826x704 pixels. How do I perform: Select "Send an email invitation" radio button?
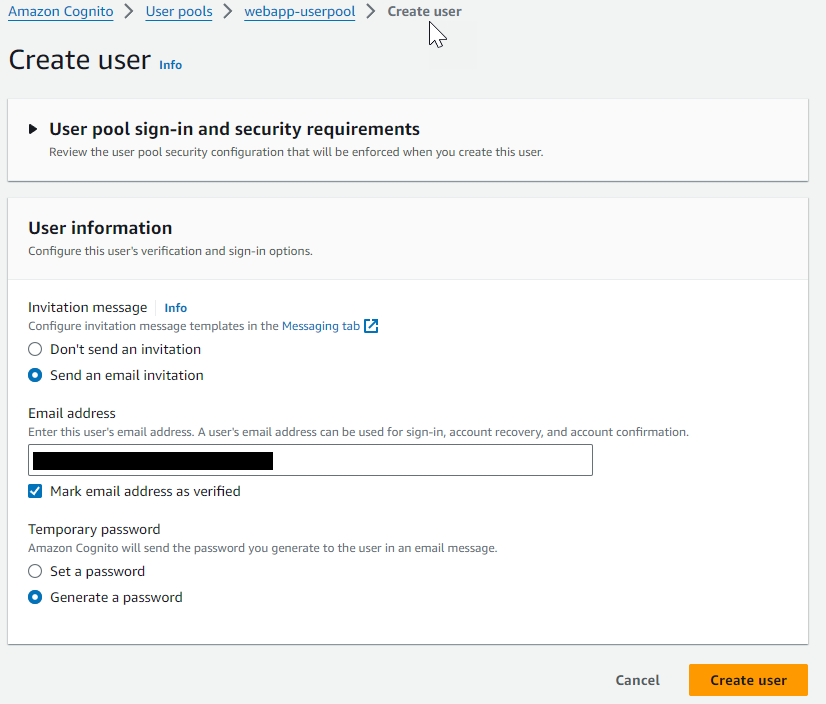pos(35,376)
